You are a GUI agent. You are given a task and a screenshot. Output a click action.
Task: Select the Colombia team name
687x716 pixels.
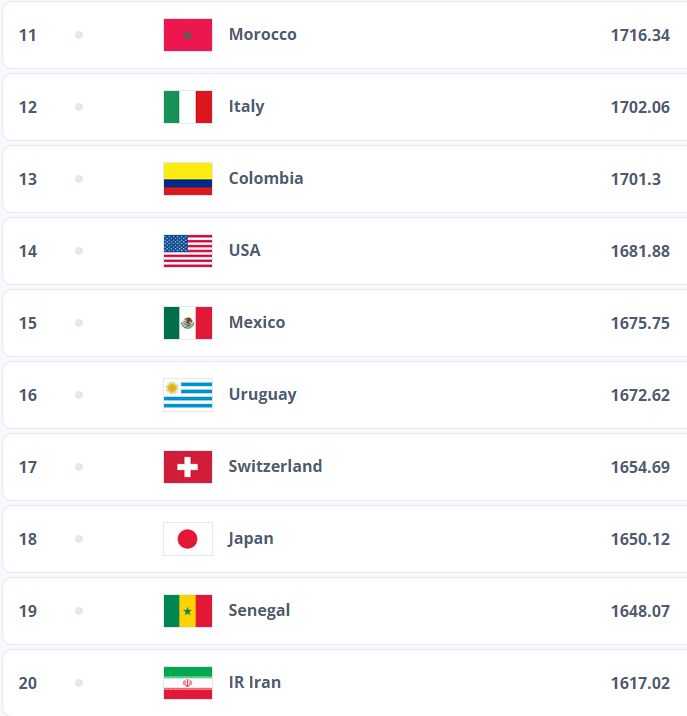pos(266,178)
